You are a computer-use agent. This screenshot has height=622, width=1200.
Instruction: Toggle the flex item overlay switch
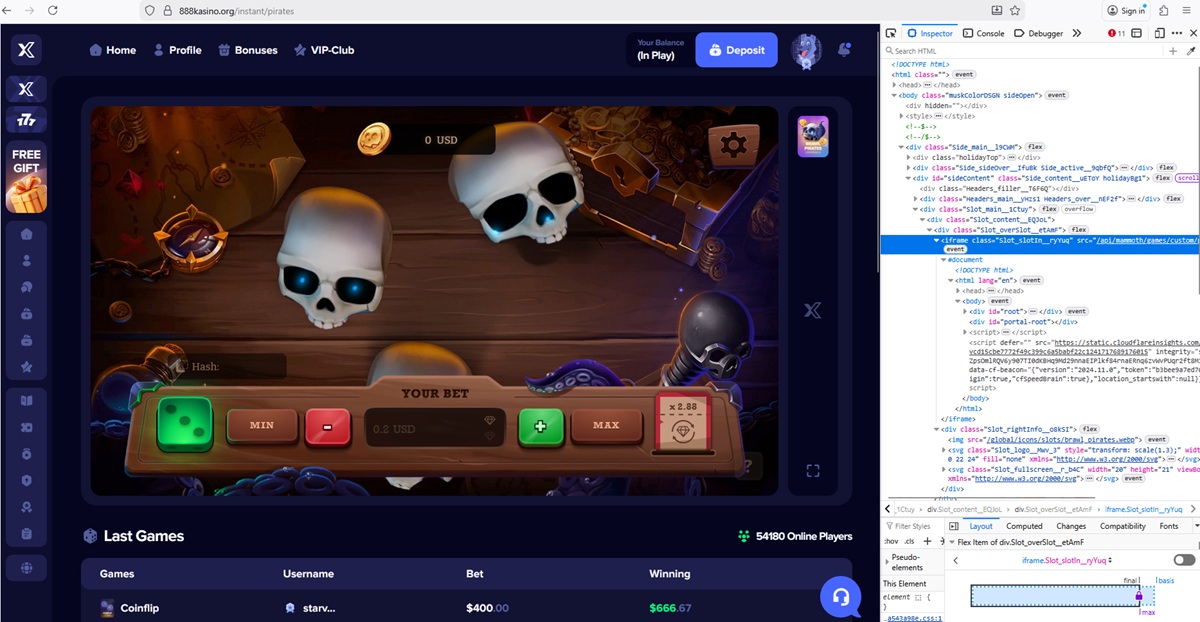pyautogui.click(x=1184, y=560)
